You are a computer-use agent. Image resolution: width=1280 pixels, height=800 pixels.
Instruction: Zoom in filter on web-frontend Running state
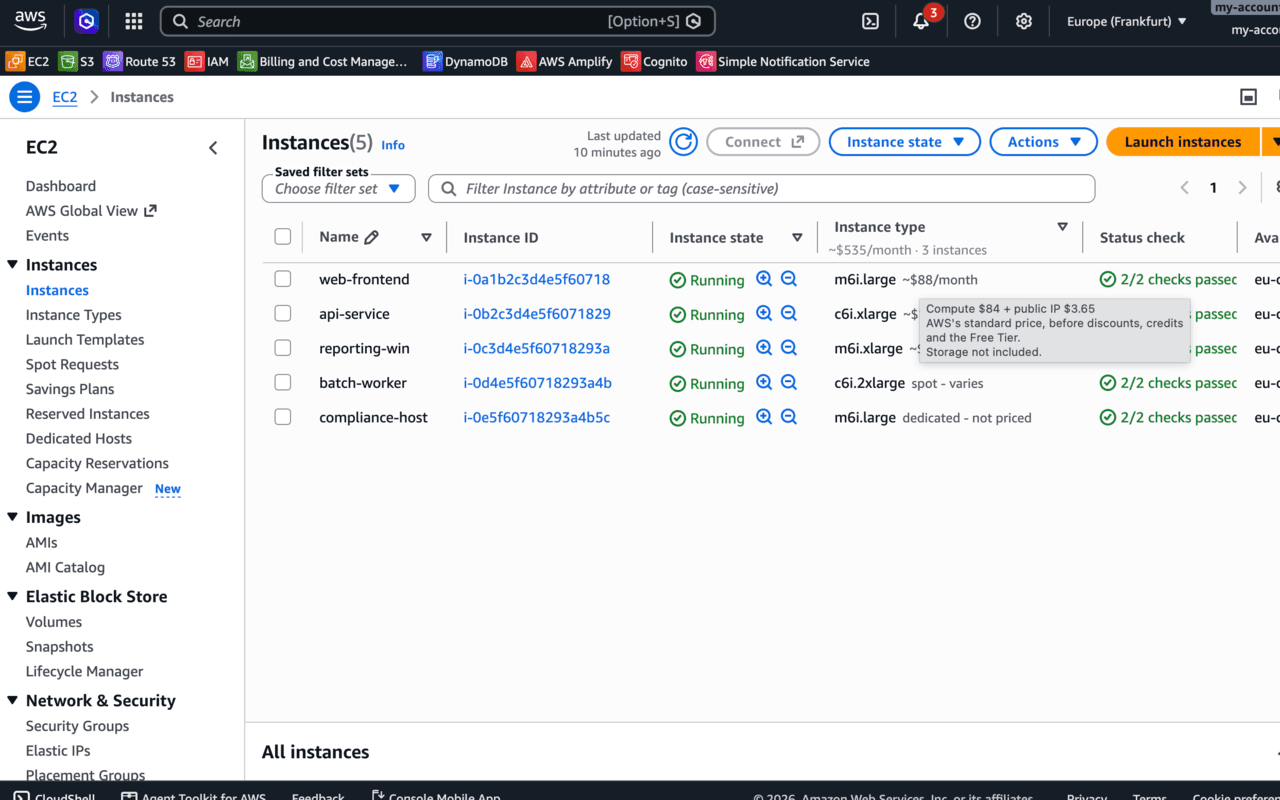tap(764, 279)
